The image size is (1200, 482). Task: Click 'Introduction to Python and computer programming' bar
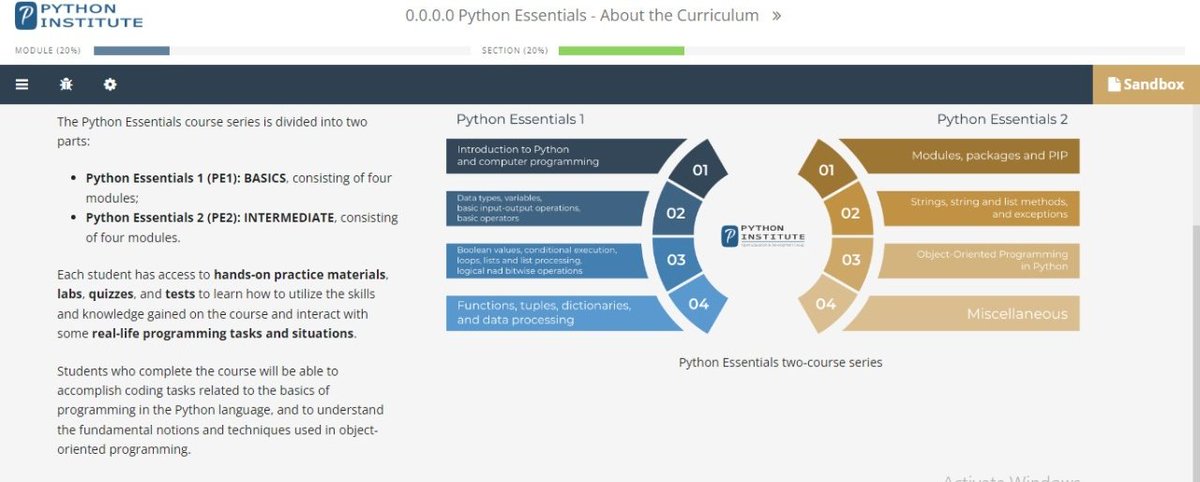(566, 156)
